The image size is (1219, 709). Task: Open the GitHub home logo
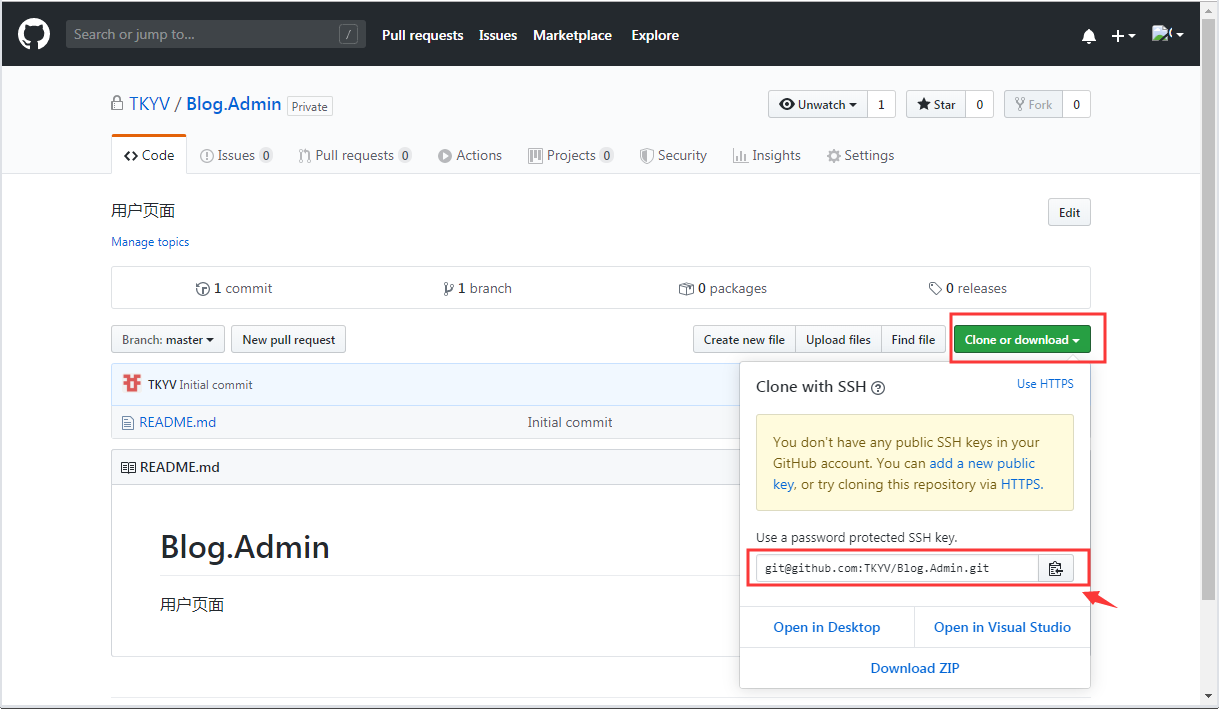tap(34, 35)
